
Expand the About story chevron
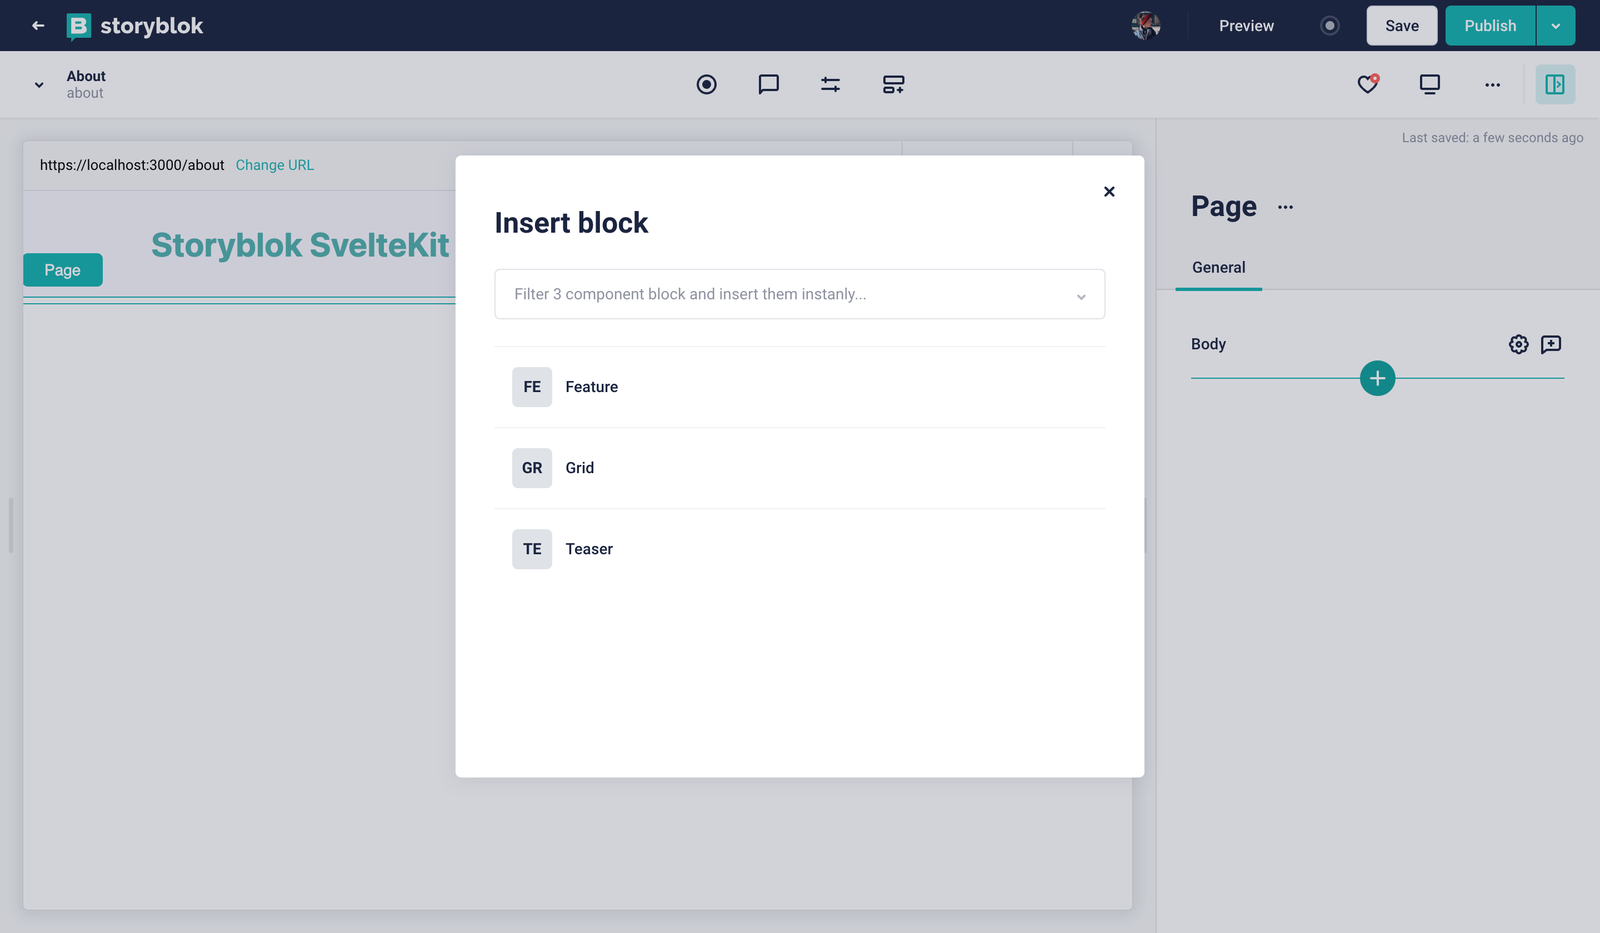coord(39,85)
